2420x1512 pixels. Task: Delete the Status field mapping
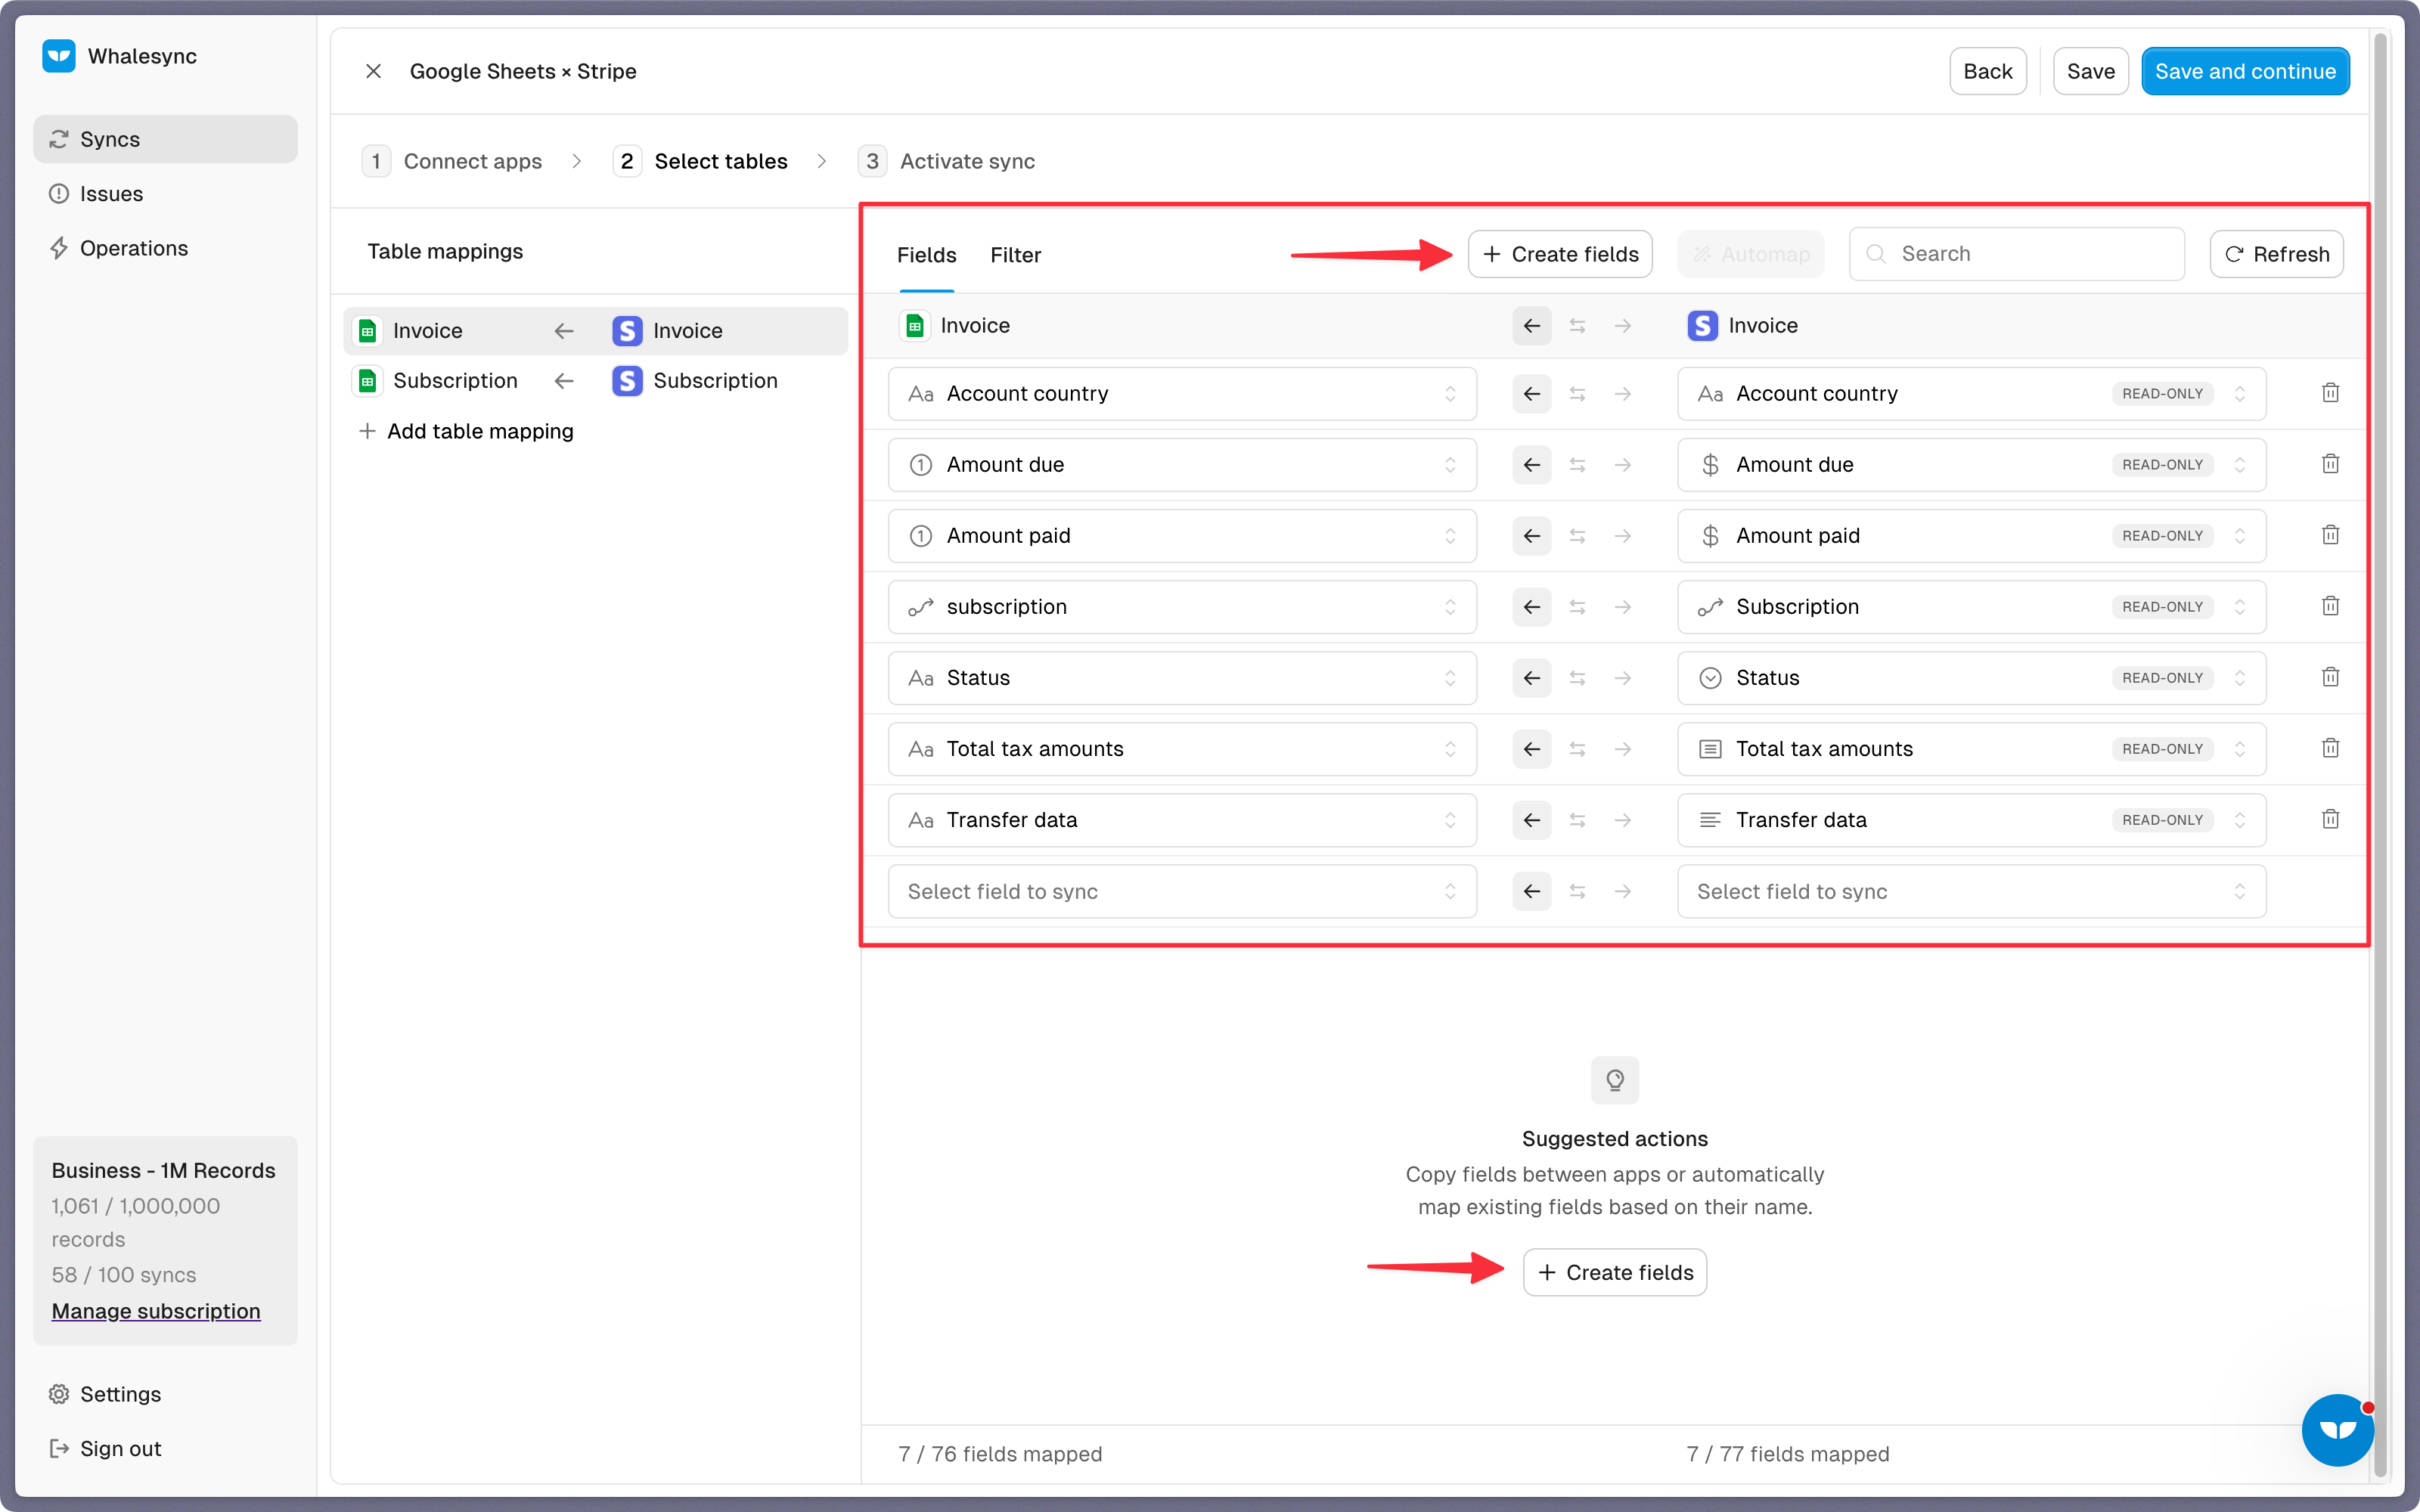pos(2330,677)
